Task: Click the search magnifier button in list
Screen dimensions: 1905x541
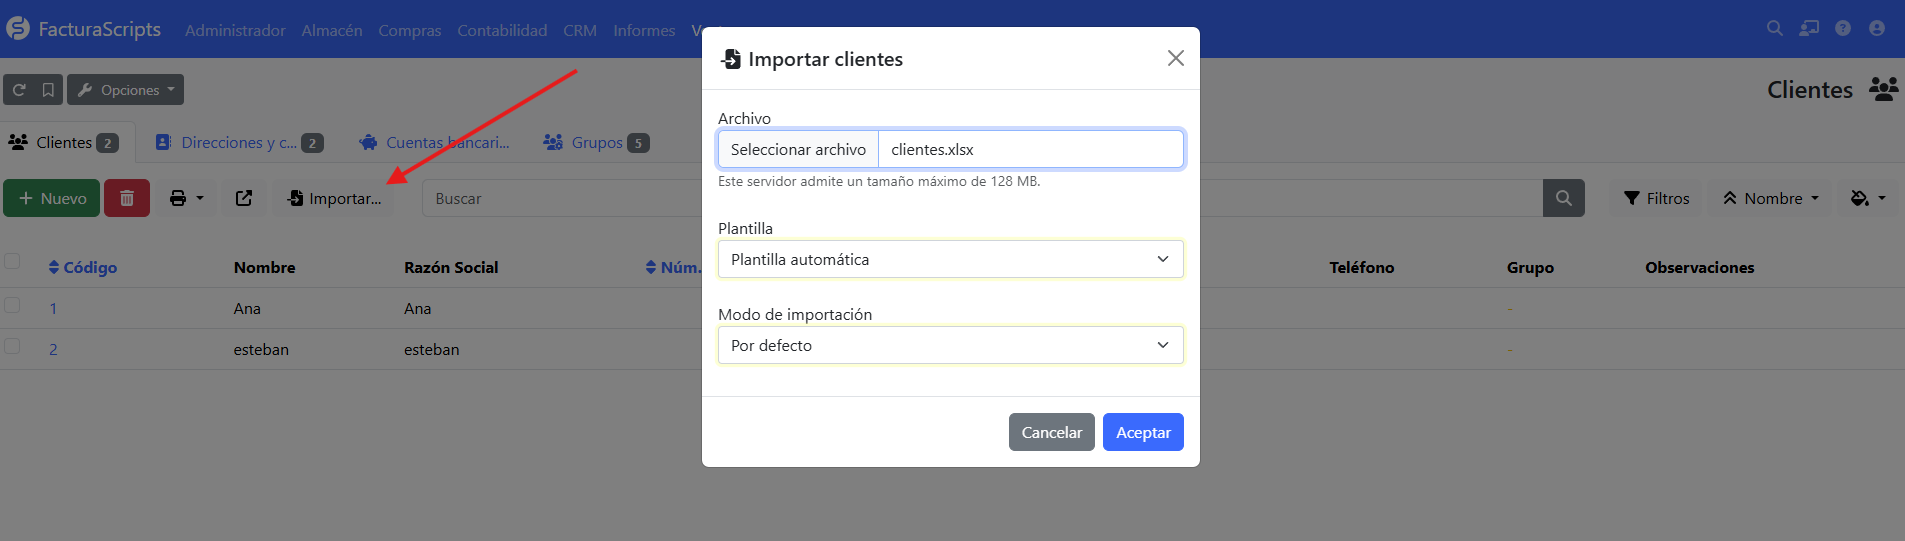Action: pyautogui.click(x=1564, y=198)
